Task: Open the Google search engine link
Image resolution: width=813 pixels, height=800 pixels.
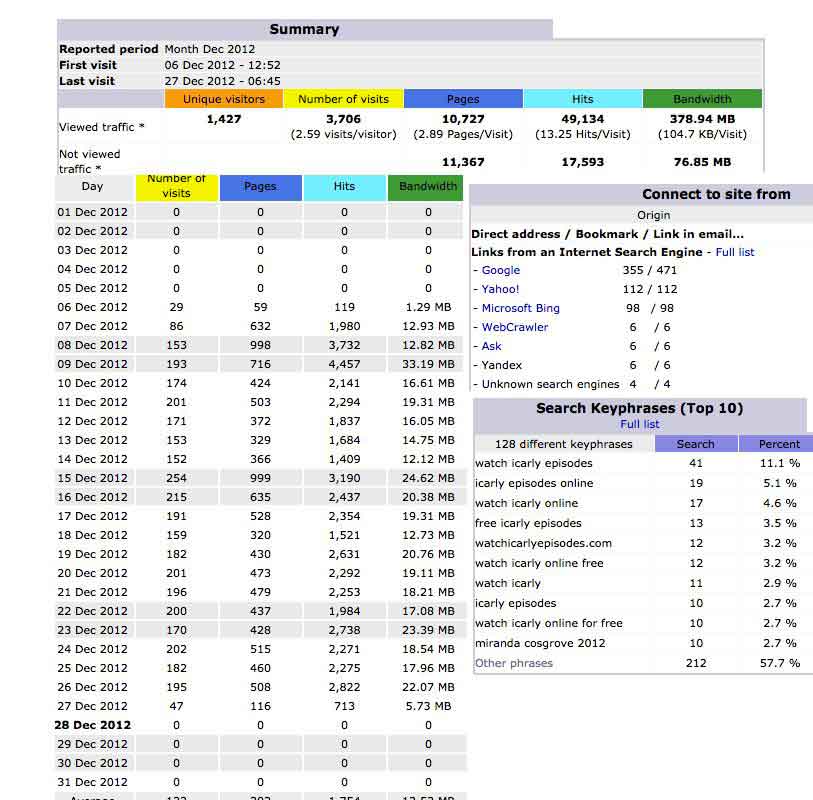Action: (x=500, y=270)
